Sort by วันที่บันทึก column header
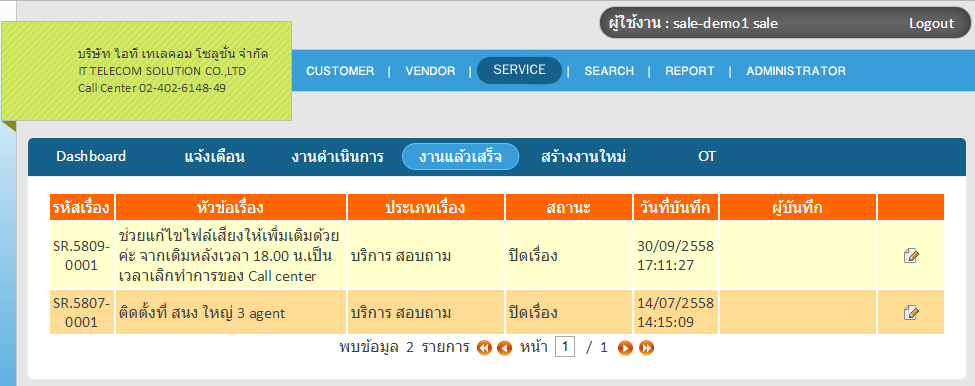The height and width of the screenshot is (386, 975). tap(676, 207)
